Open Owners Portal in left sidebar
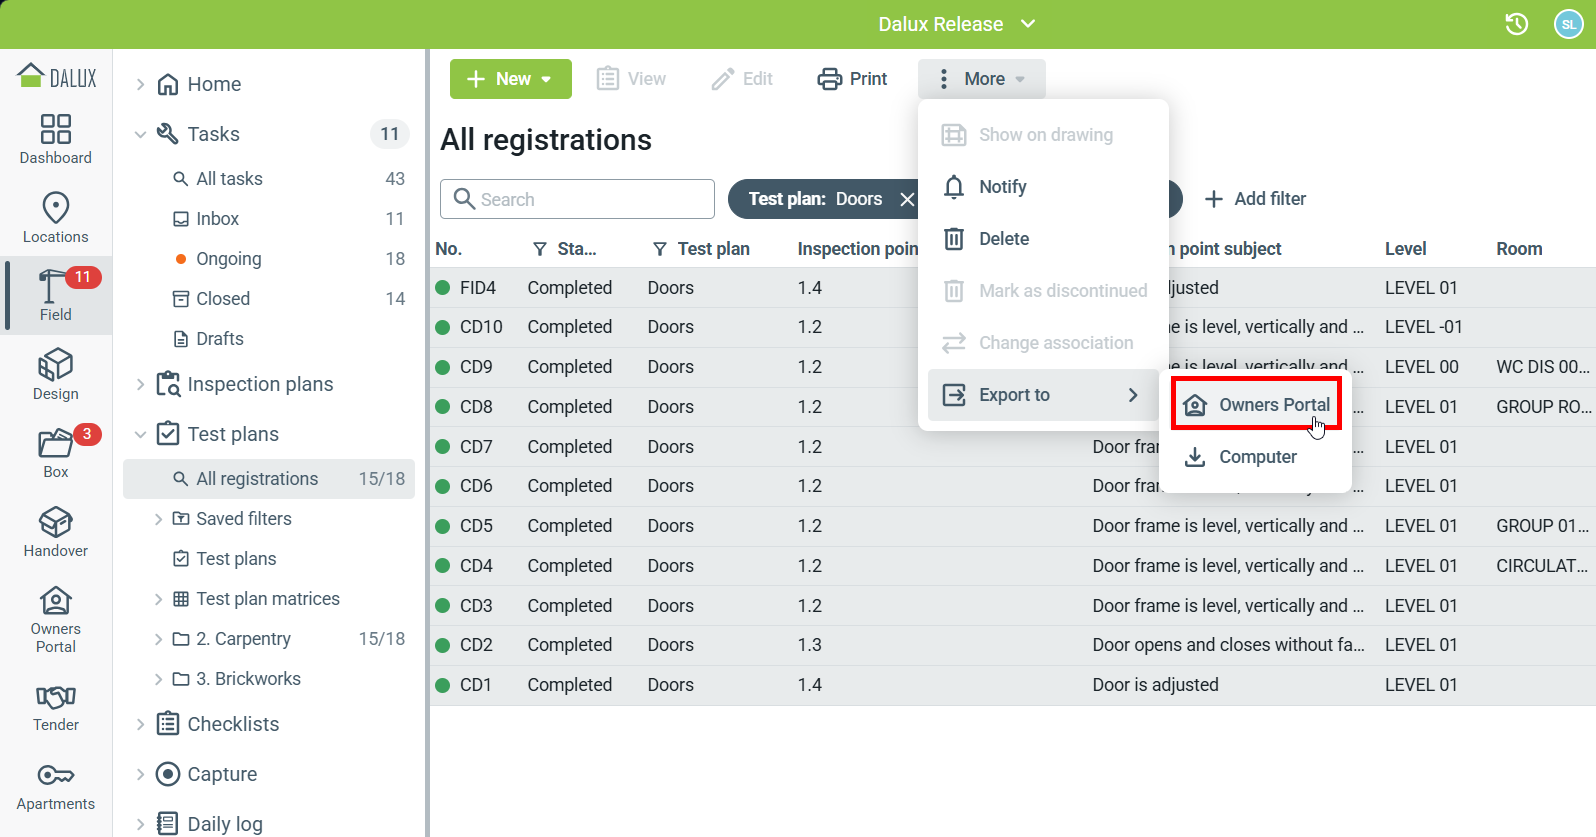1596x837 pixels. point(56,620)
